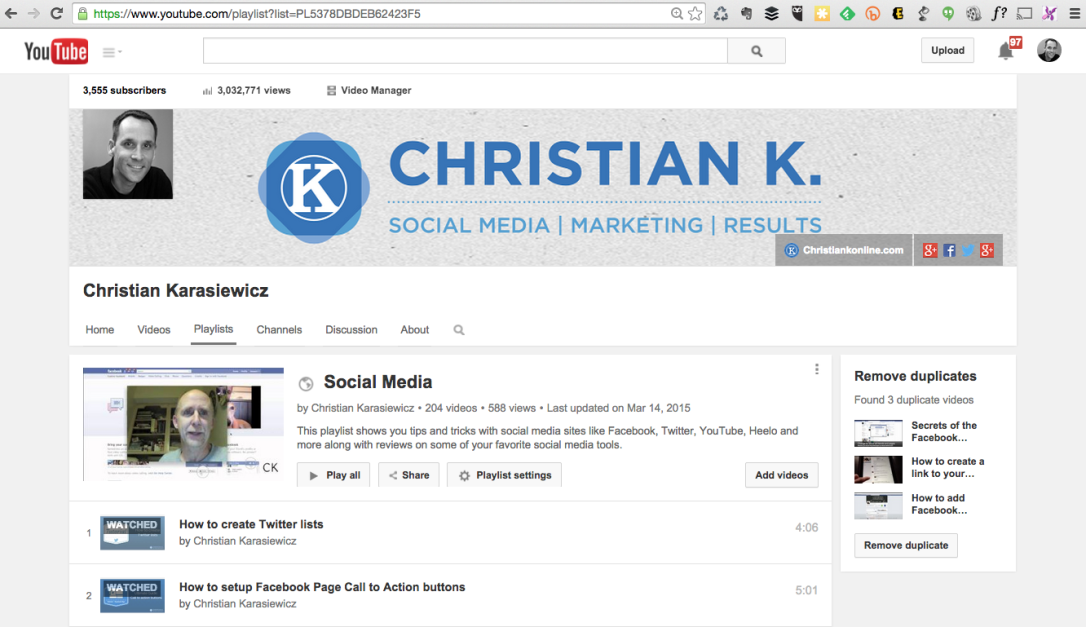Open duplicate video Secrets of the Facebook...
Image resolution: width=1086 pixels, height=627 pixels.
click(x=944, y=432)
